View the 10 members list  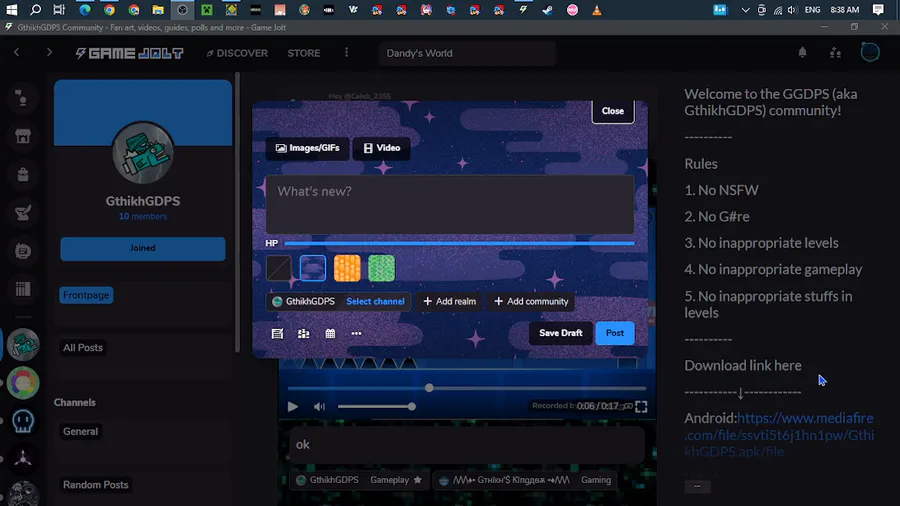point(143,216)
